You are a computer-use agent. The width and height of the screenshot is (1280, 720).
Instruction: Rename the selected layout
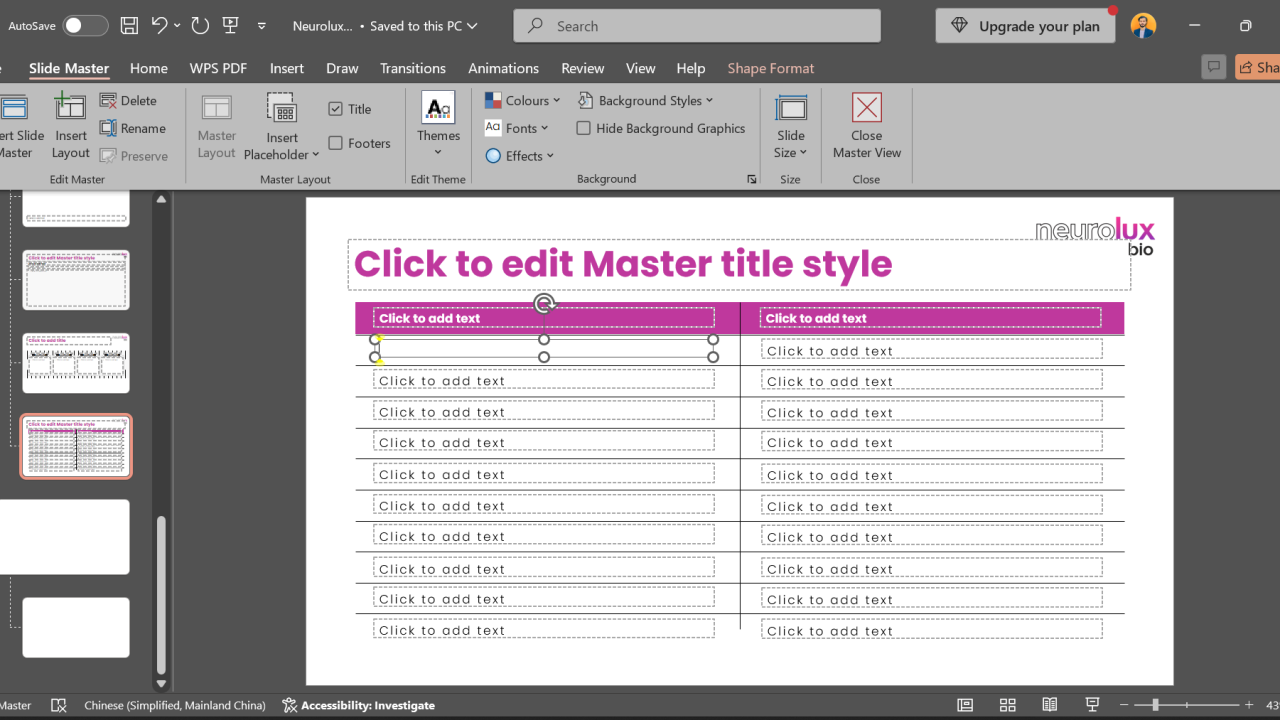pos(133,128)
